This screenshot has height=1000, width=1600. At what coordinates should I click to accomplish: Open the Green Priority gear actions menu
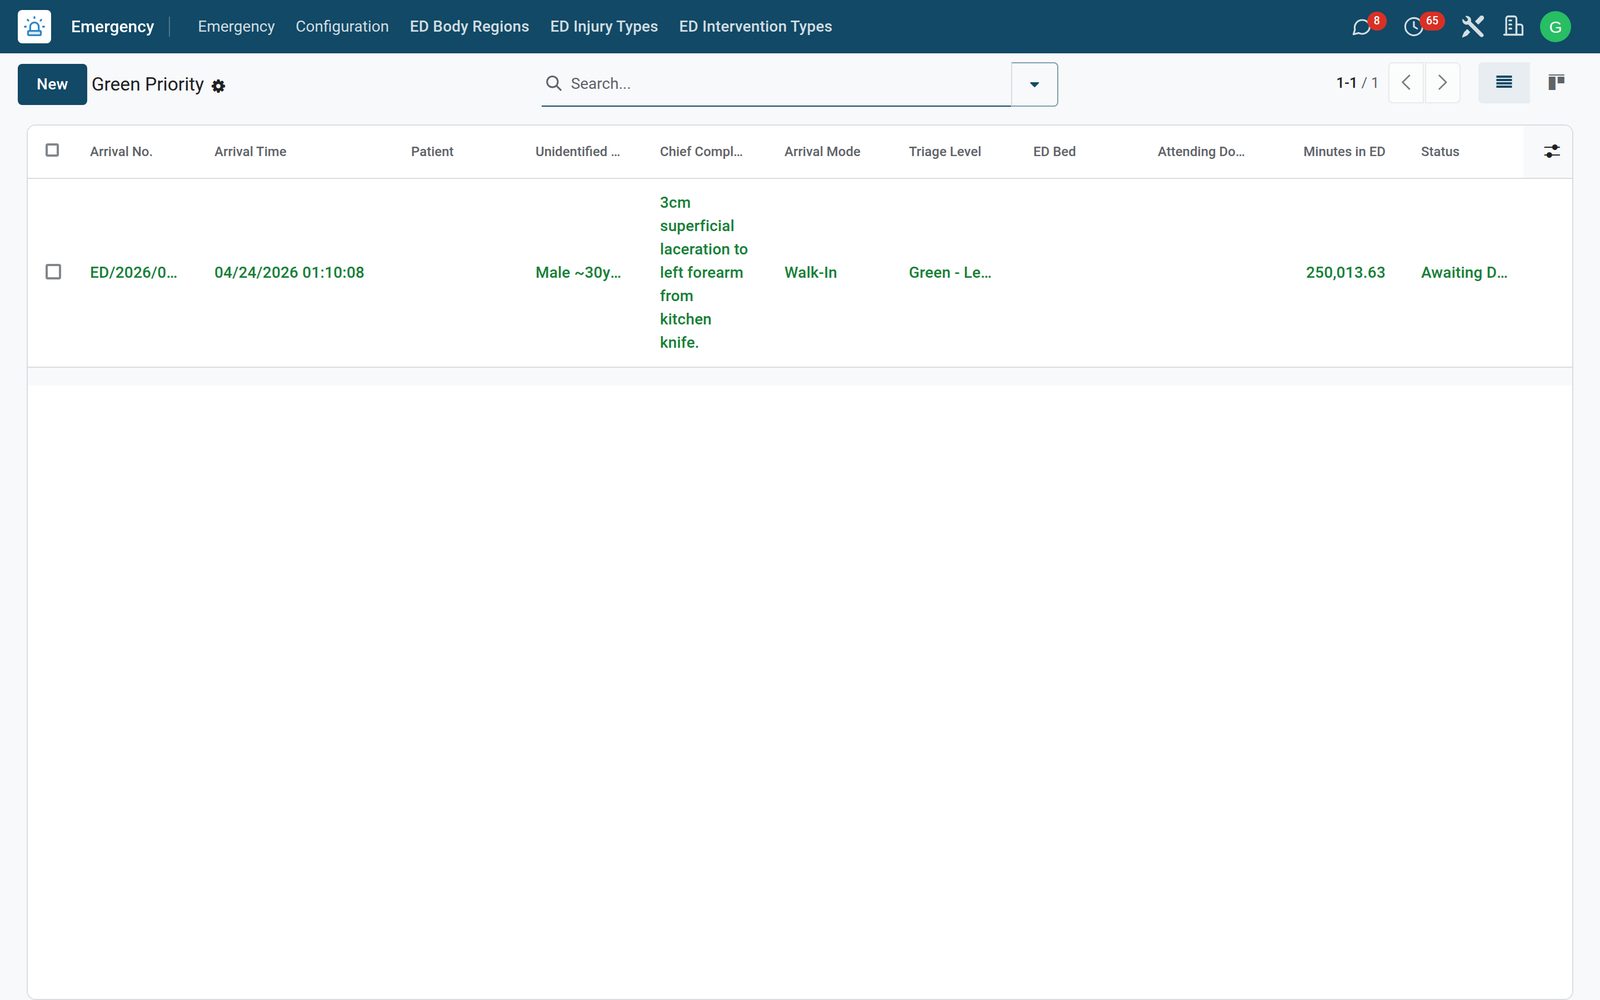click(x=218, y=86)
